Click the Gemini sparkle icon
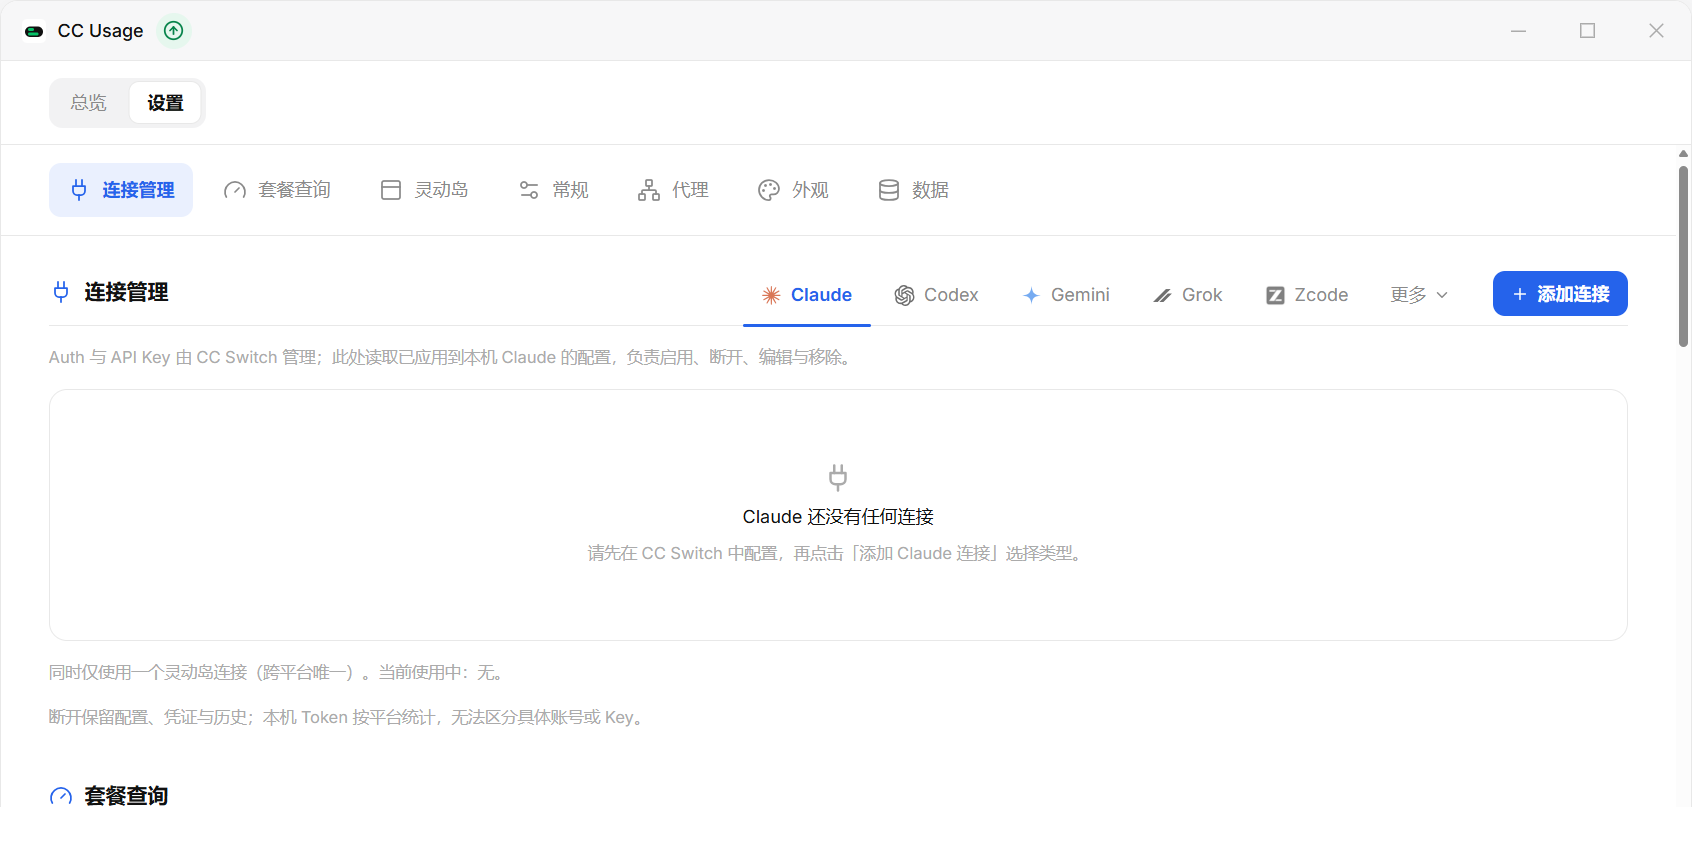This screenshot has height=855, width=1692. (x=1031, y=295)
